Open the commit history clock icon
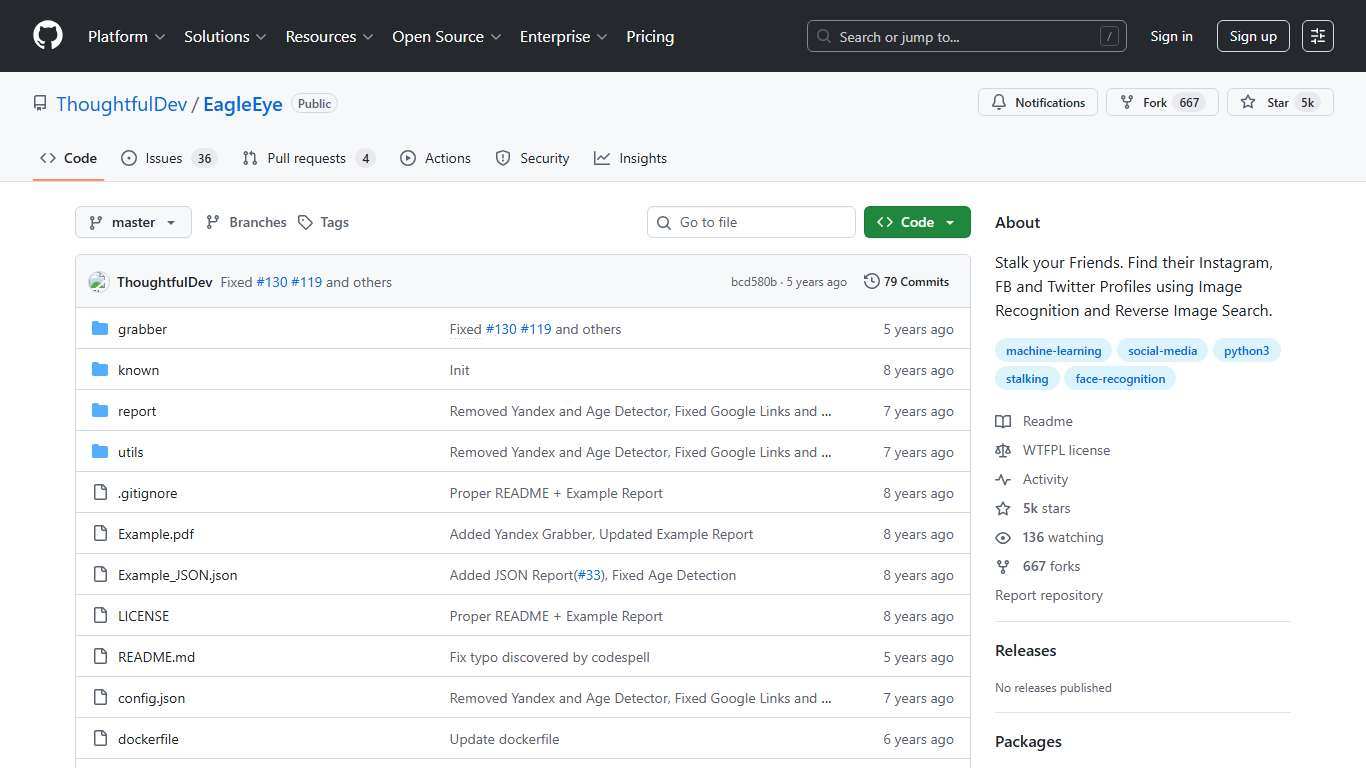The image size is (1366, 768). [872, 282]
